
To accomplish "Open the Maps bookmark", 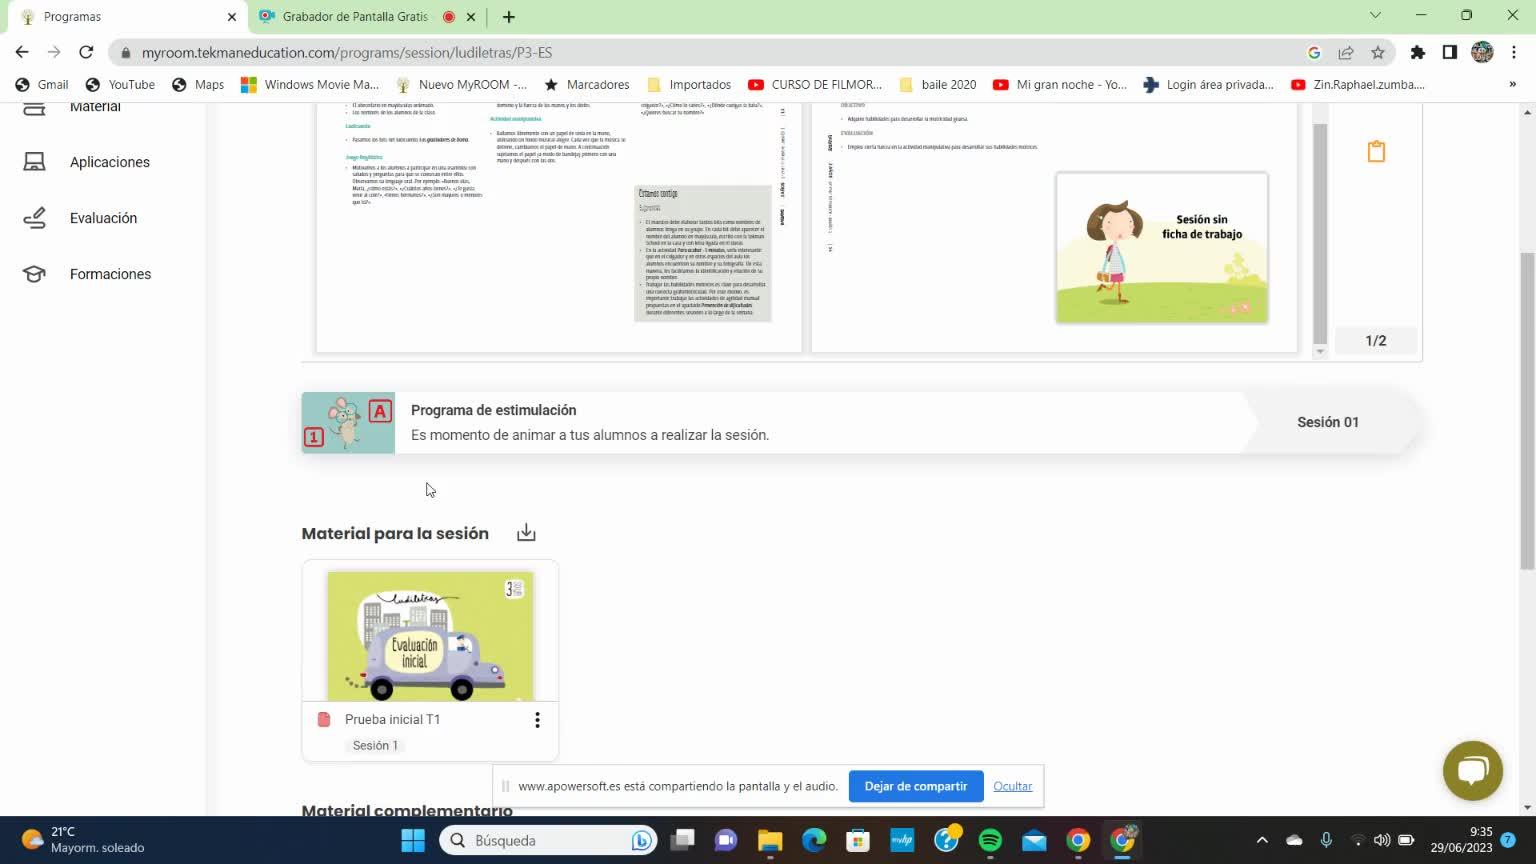I will [198, 85].
